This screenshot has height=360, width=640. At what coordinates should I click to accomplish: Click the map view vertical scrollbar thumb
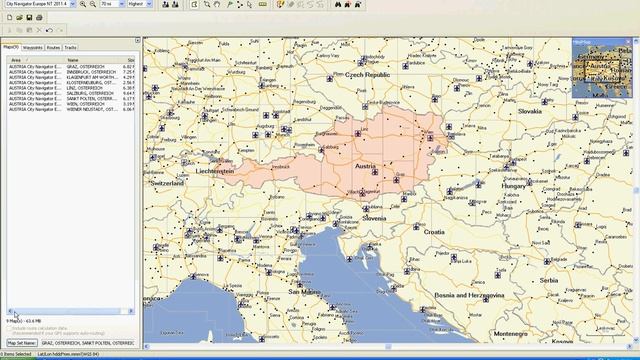point(636,191)
